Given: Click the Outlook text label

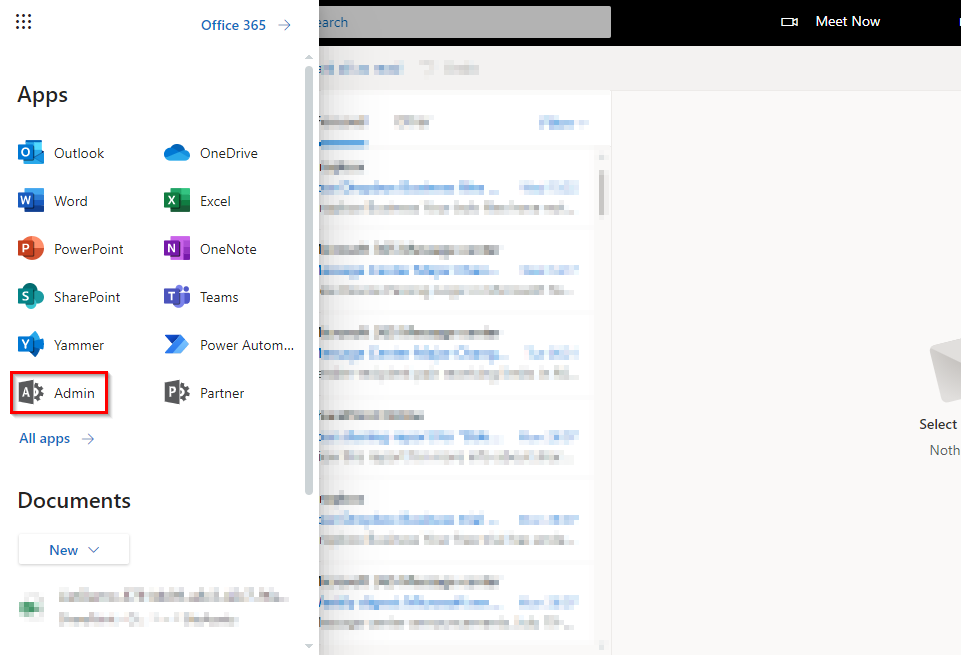Looking at the screenshot, I should point(79,153).
